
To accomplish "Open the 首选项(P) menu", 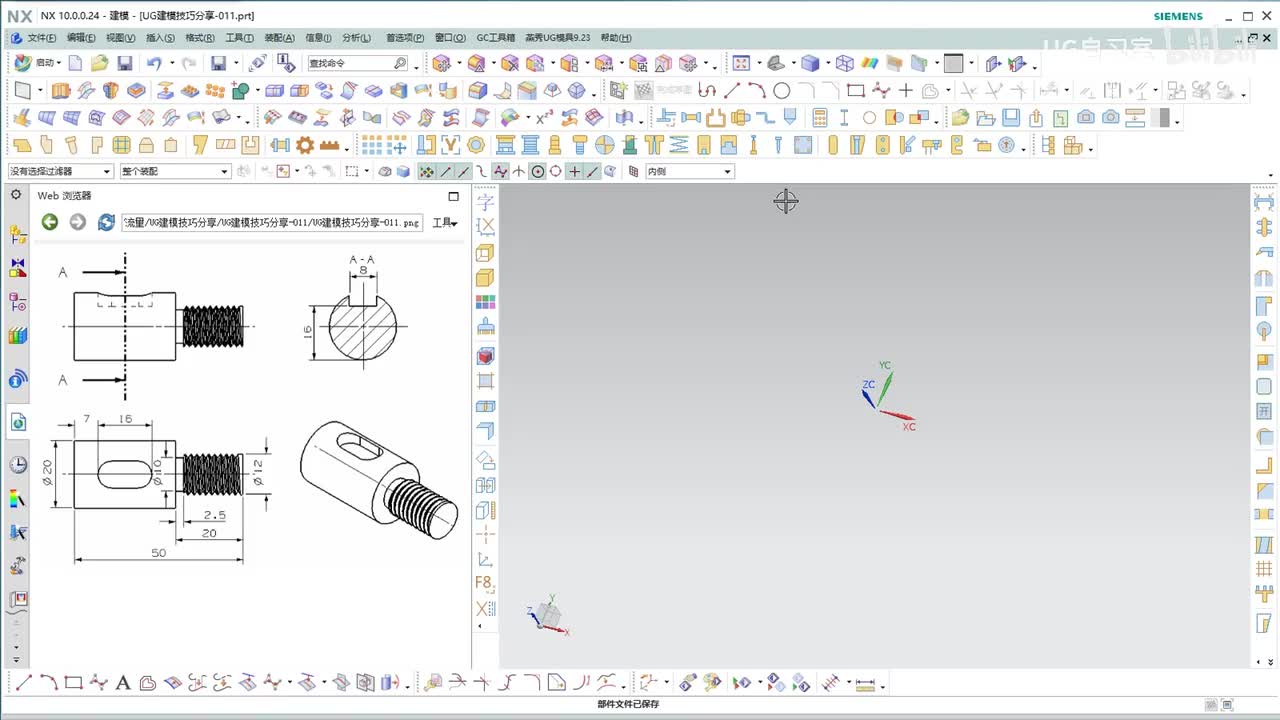I will [x=405, y=38].
